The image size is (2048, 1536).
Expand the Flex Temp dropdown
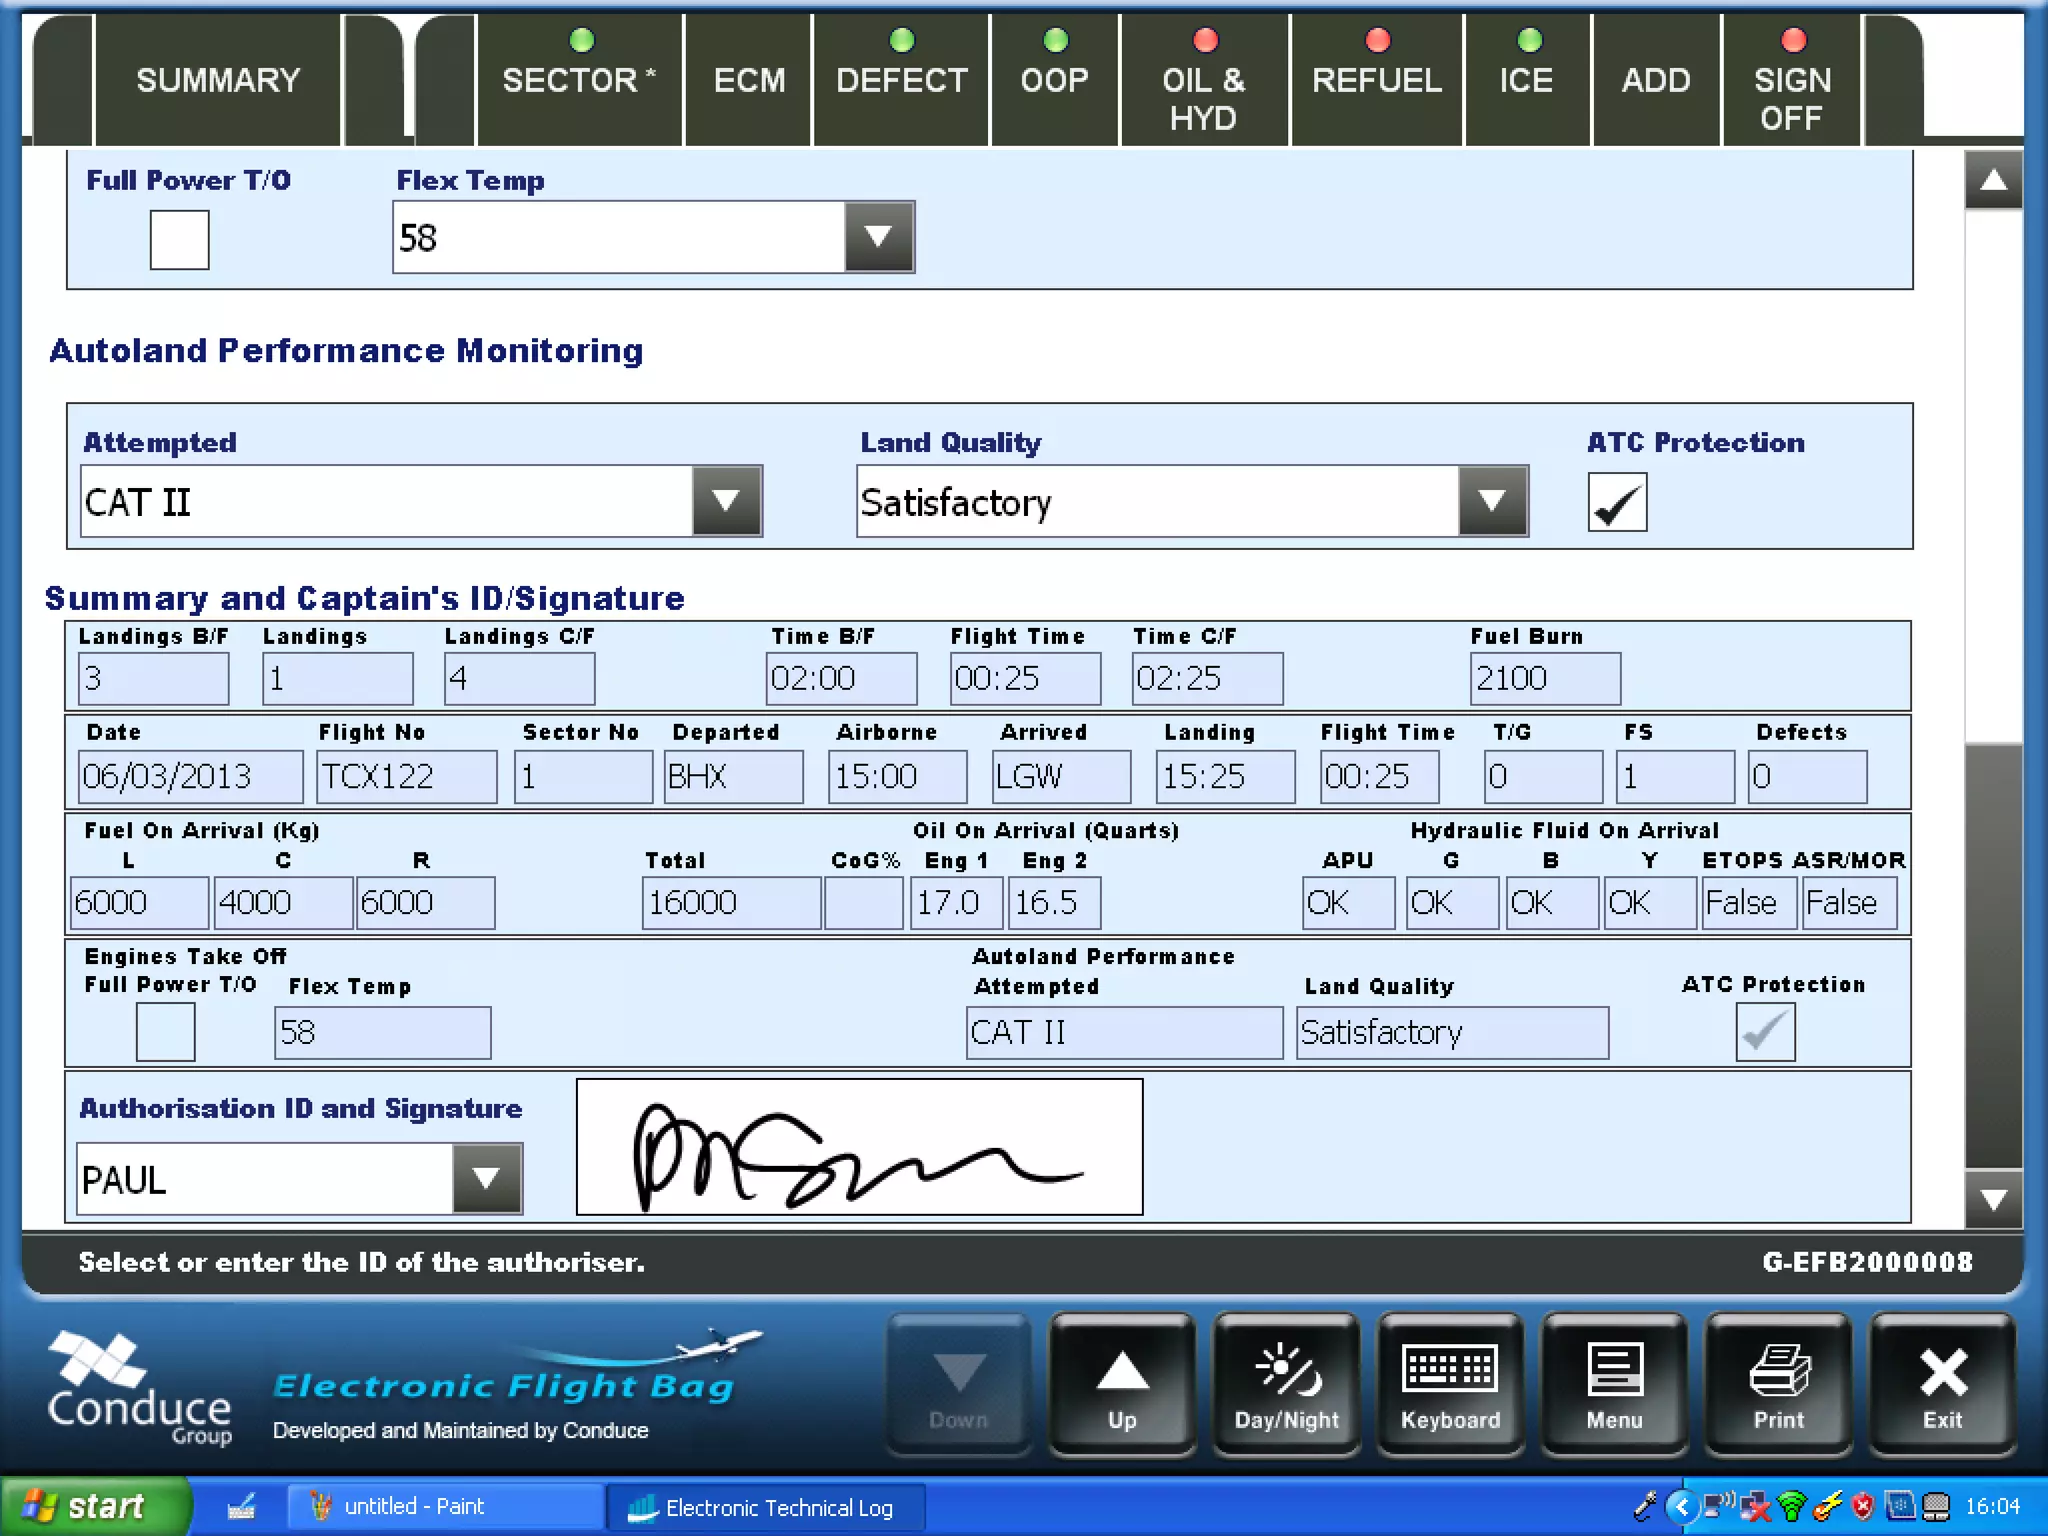tap(878, 237)
